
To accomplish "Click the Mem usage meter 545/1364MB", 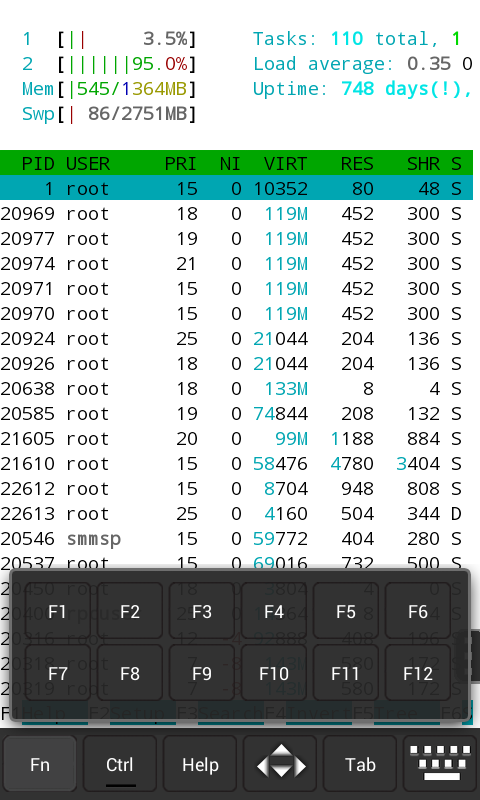I will [x=109, y=89].
